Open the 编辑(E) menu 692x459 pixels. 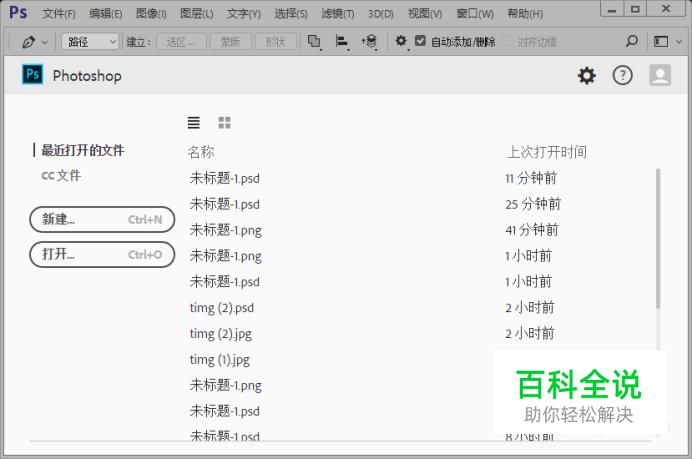[105, 14]
